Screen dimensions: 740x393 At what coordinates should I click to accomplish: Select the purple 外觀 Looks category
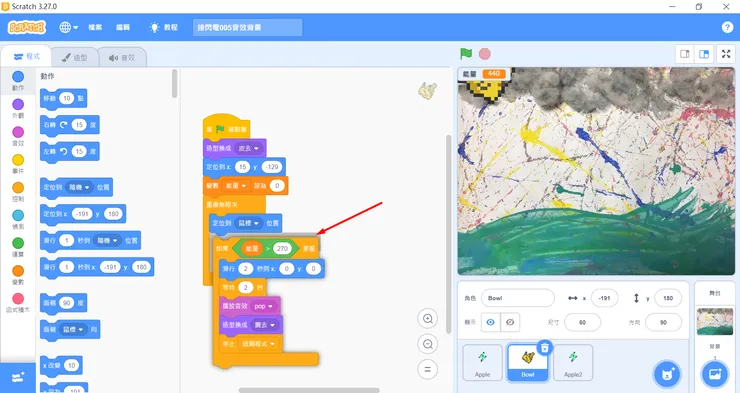click(18, 109)
